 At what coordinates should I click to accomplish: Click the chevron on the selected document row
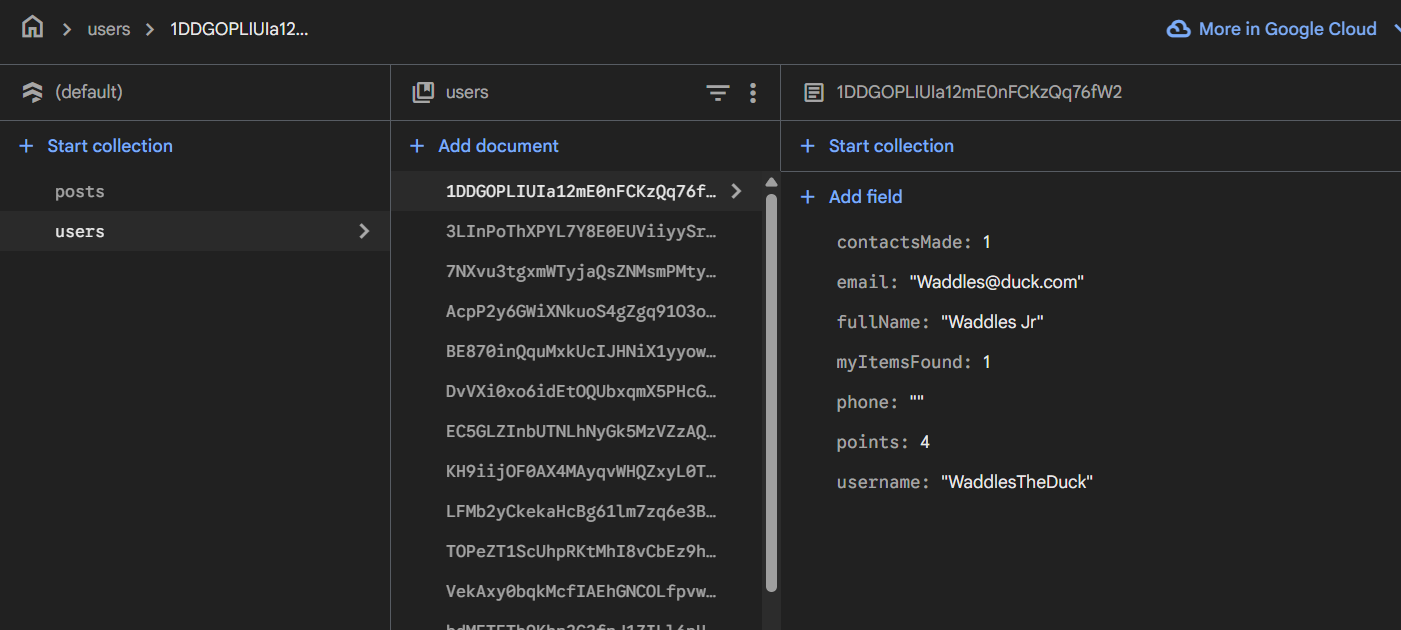[737, 191]
